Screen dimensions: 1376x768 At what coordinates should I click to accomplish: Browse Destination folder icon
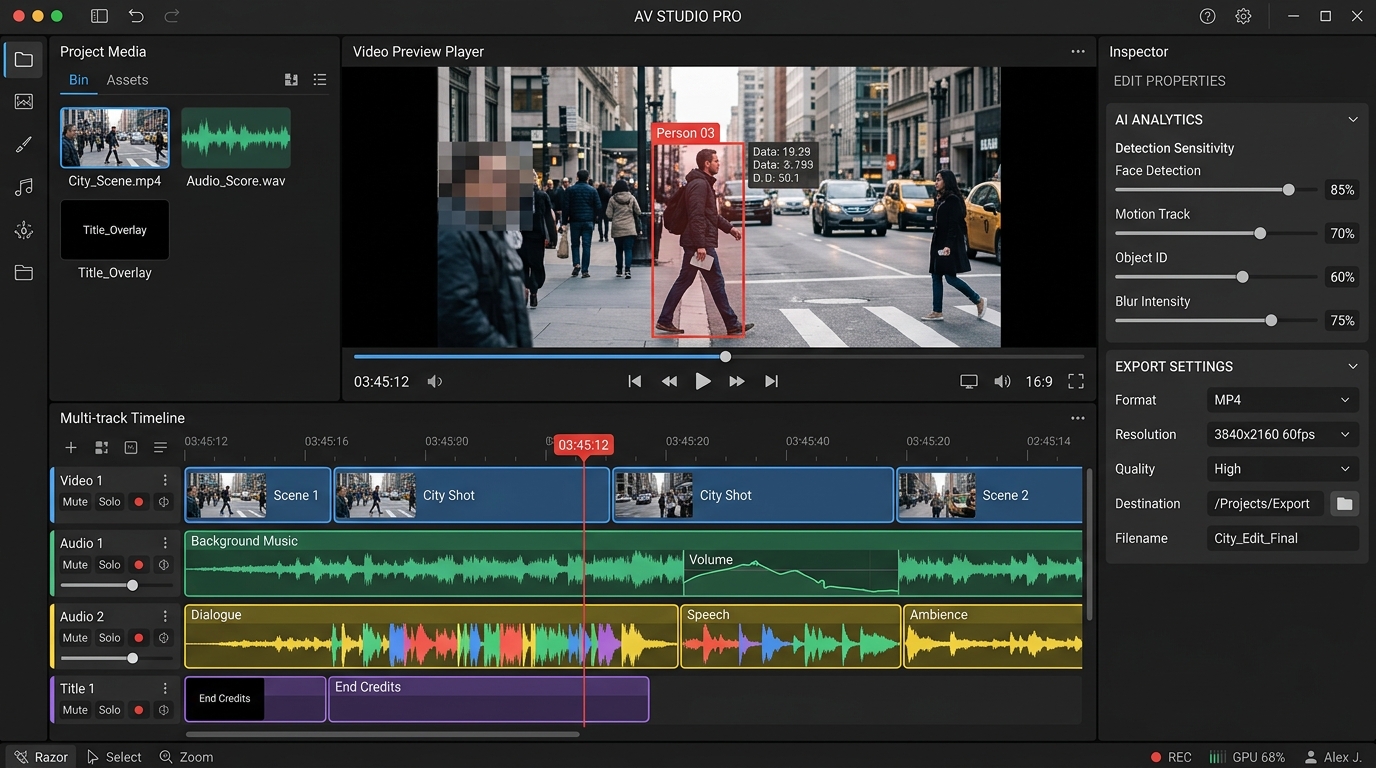point(1344,504)
